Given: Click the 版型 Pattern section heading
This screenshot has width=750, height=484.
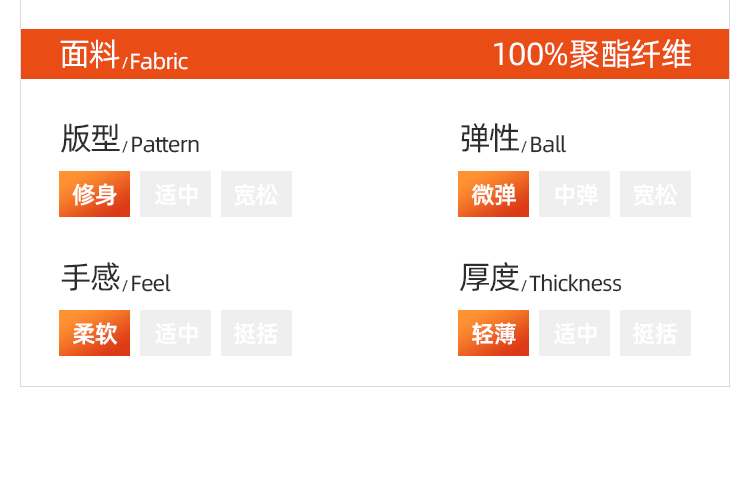Looking at the screenshot, I should [x=90, y=139].
